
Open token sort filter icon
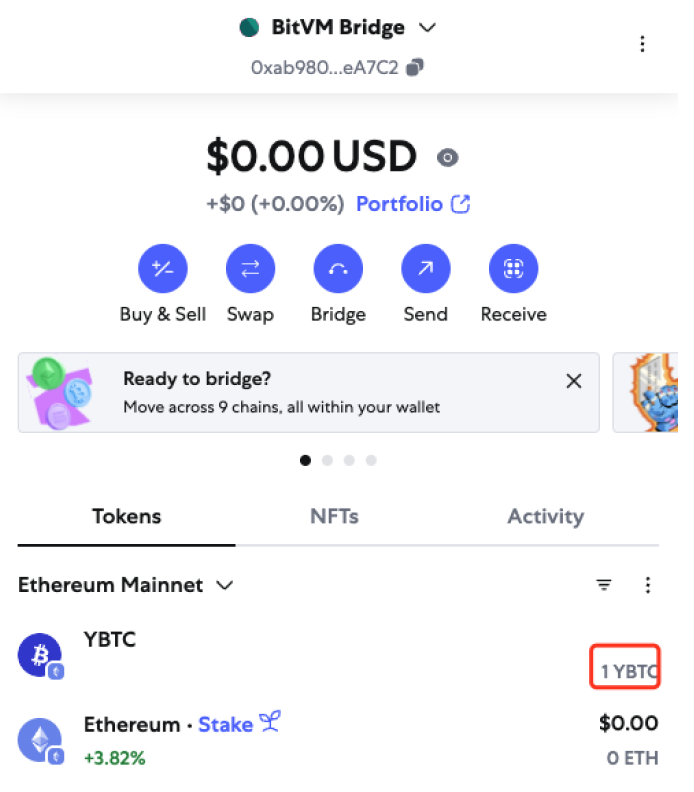coord(604,585)
